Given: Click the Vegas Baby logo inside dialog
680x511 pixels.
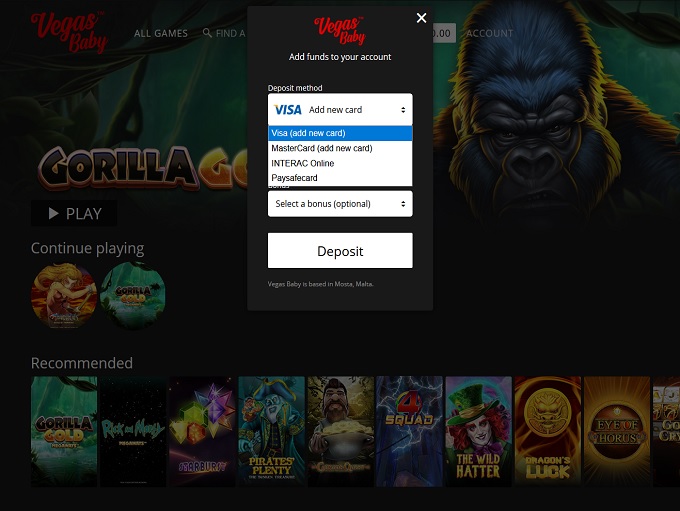Looking at the screenshot, I should (339, 31).
